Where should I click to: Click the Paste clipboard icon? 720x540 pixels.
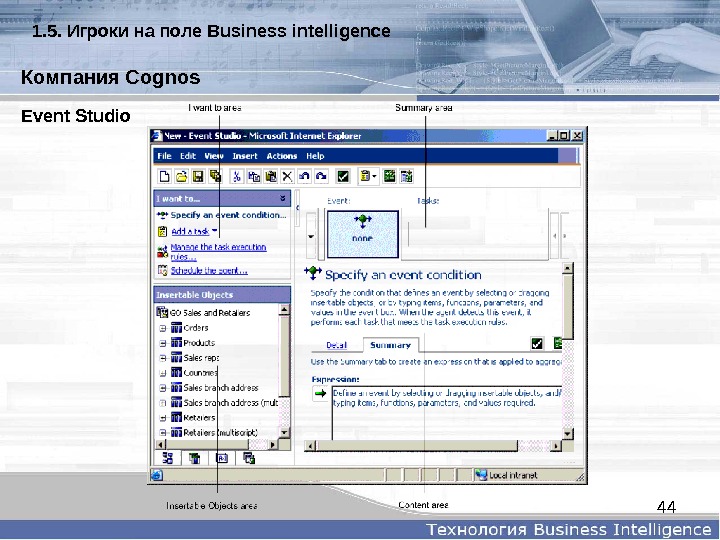(270, 176)
